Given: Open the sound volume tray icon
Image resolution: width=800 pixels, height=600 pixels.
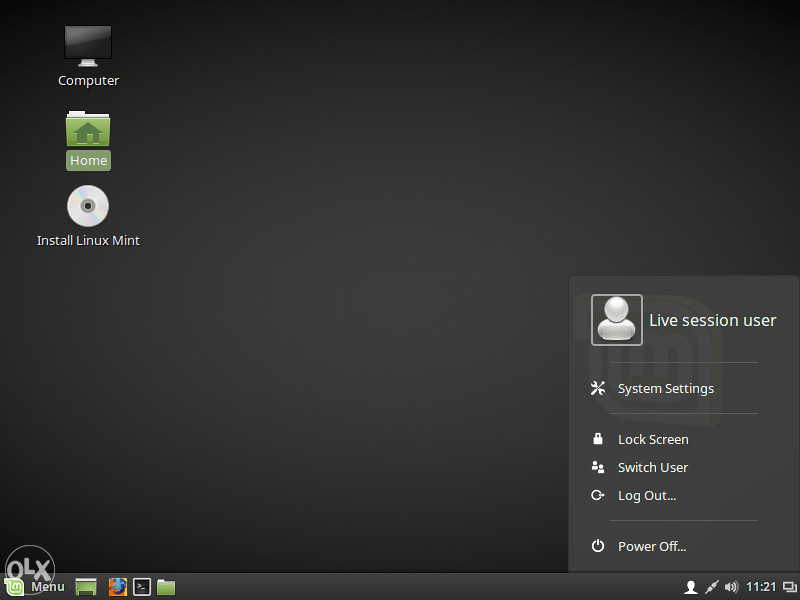Looking at the screenshot, I should pos(731,587).
